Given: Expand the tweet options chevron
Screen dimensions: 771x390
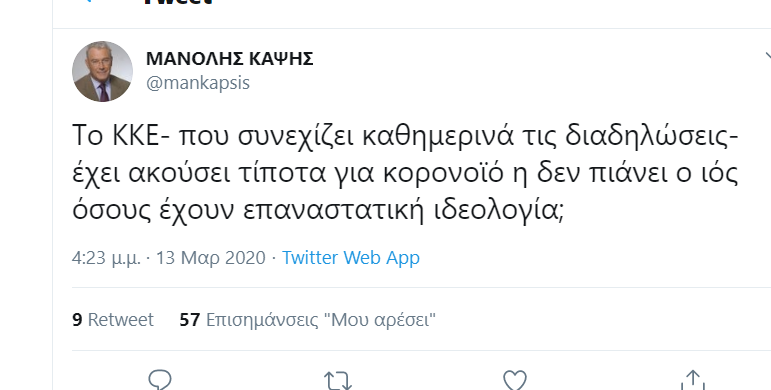Looking at the screenshot, I should [767, 56].
